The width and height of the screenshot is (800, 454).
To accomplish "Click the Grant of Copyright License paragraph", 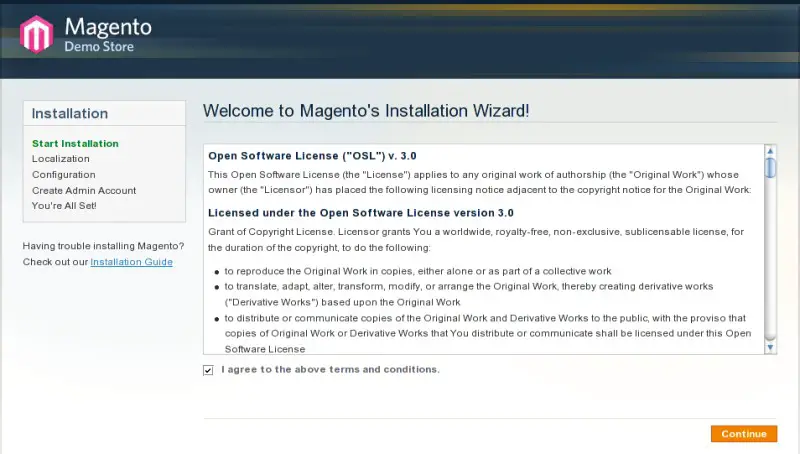I will point(476,240).
